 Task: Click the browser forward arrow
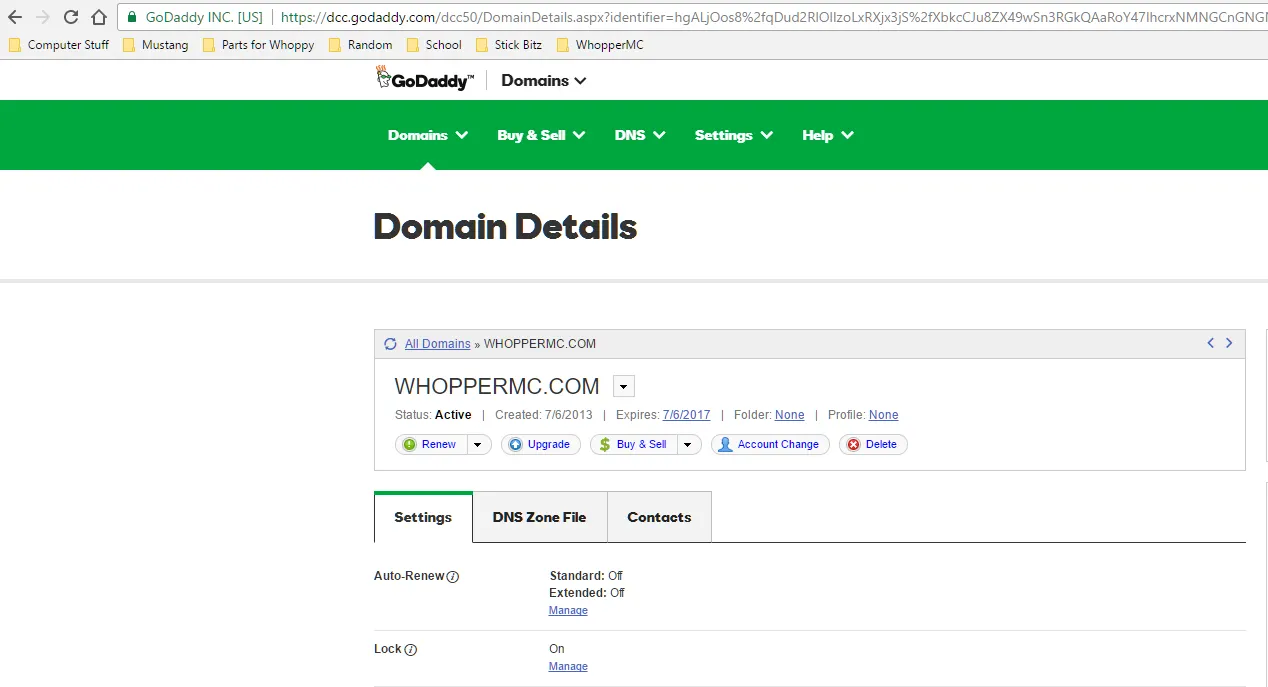click(x=42, y=17)
